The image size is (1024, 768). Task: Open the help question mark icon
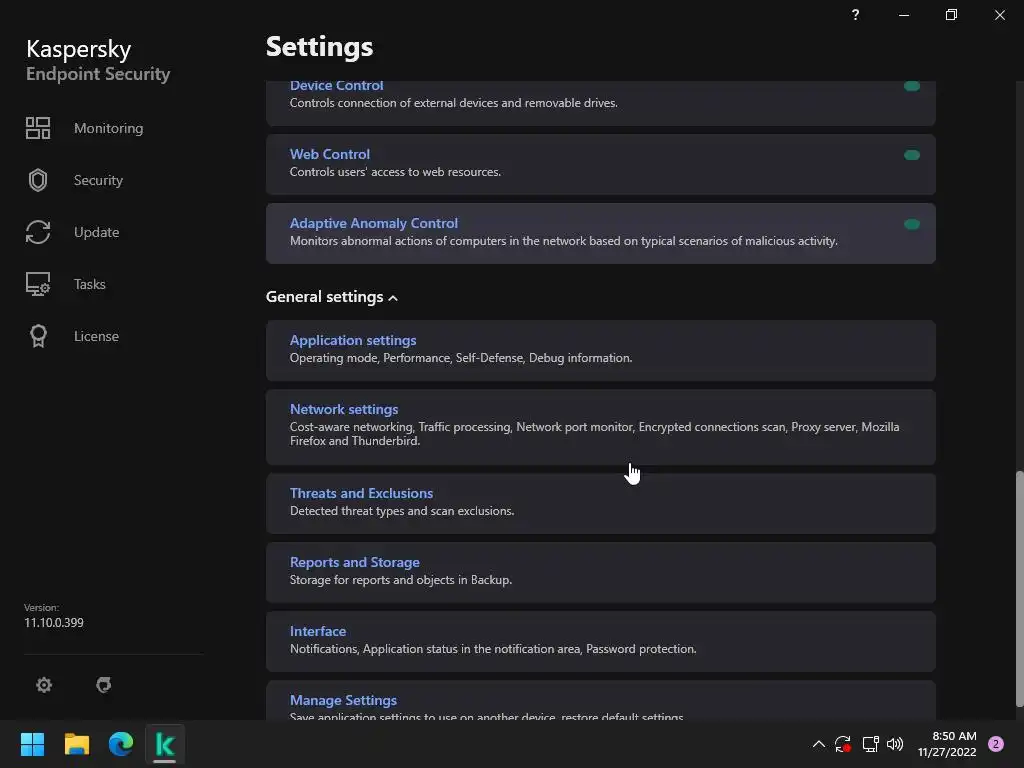(856, 14)
